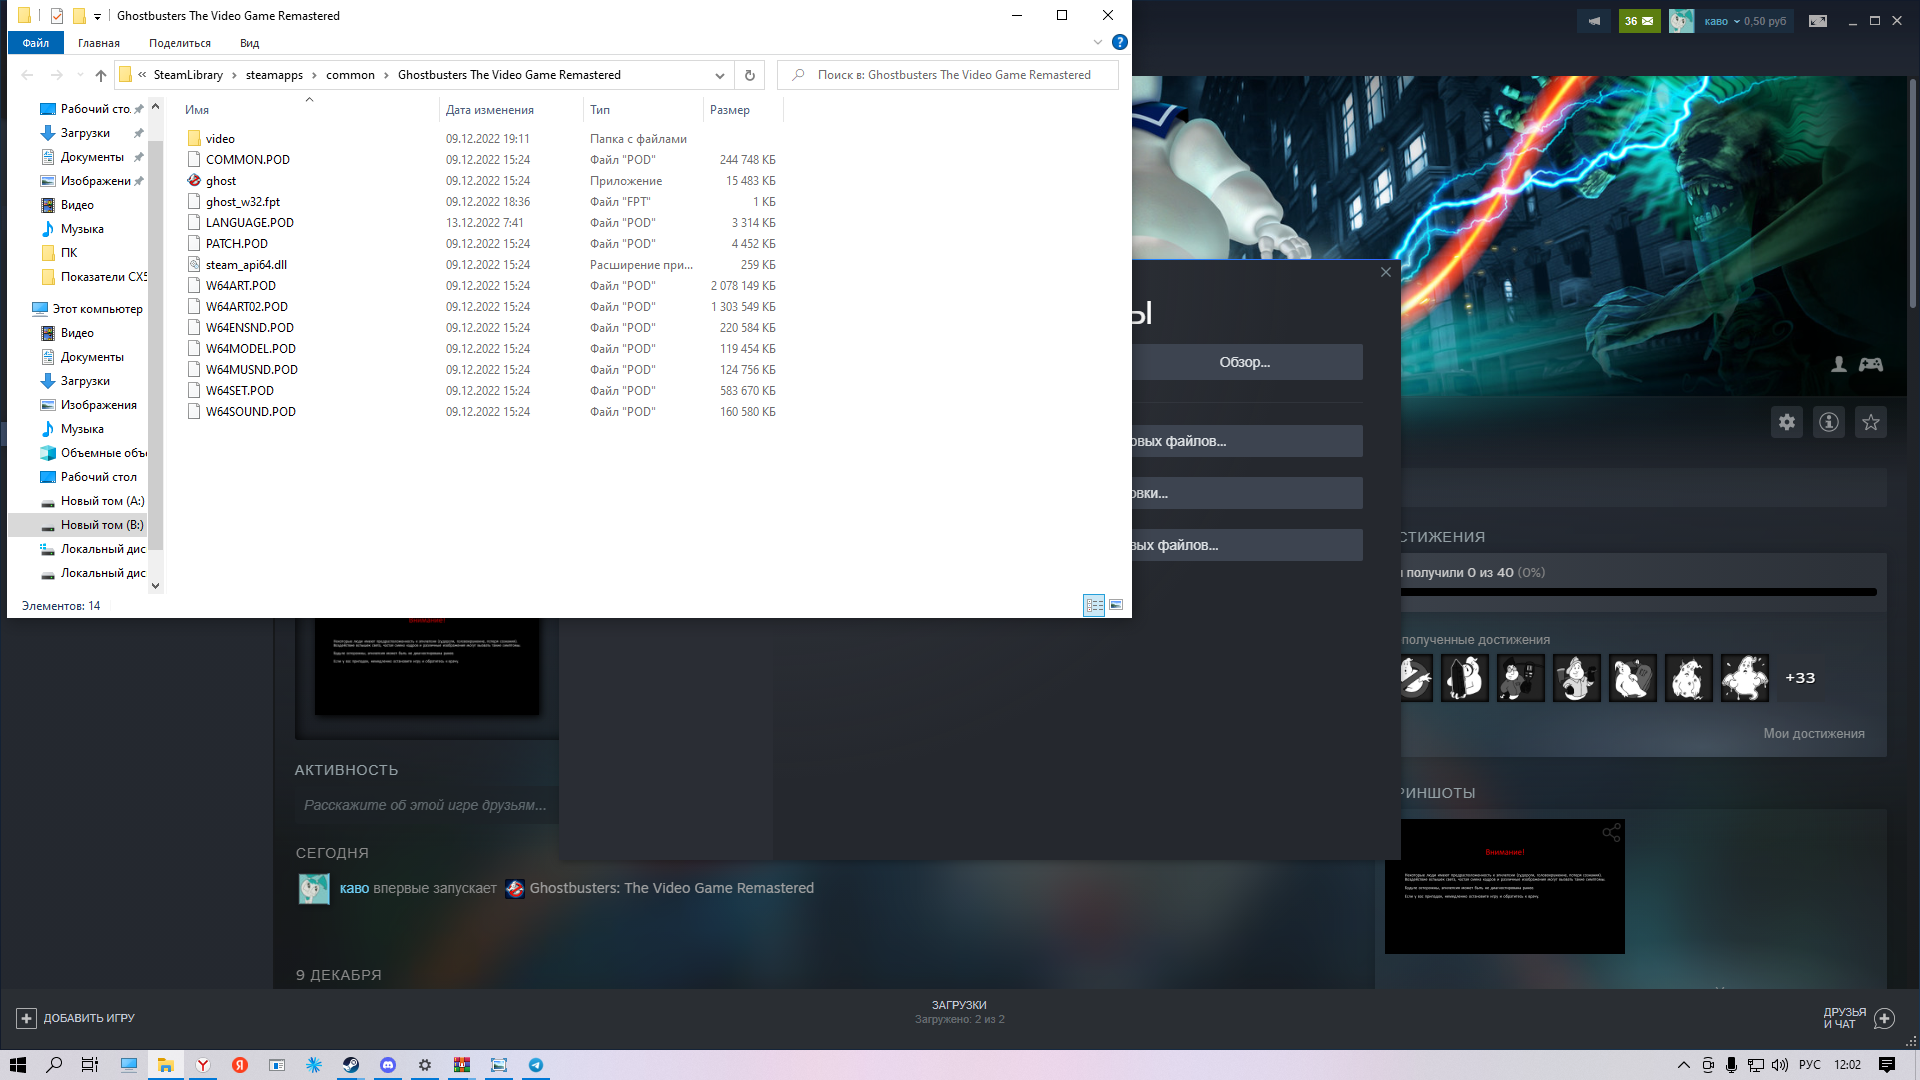Click the game info circle icon
Viewport: 1920px width, 1080px height.
(x=1829, y=422)
